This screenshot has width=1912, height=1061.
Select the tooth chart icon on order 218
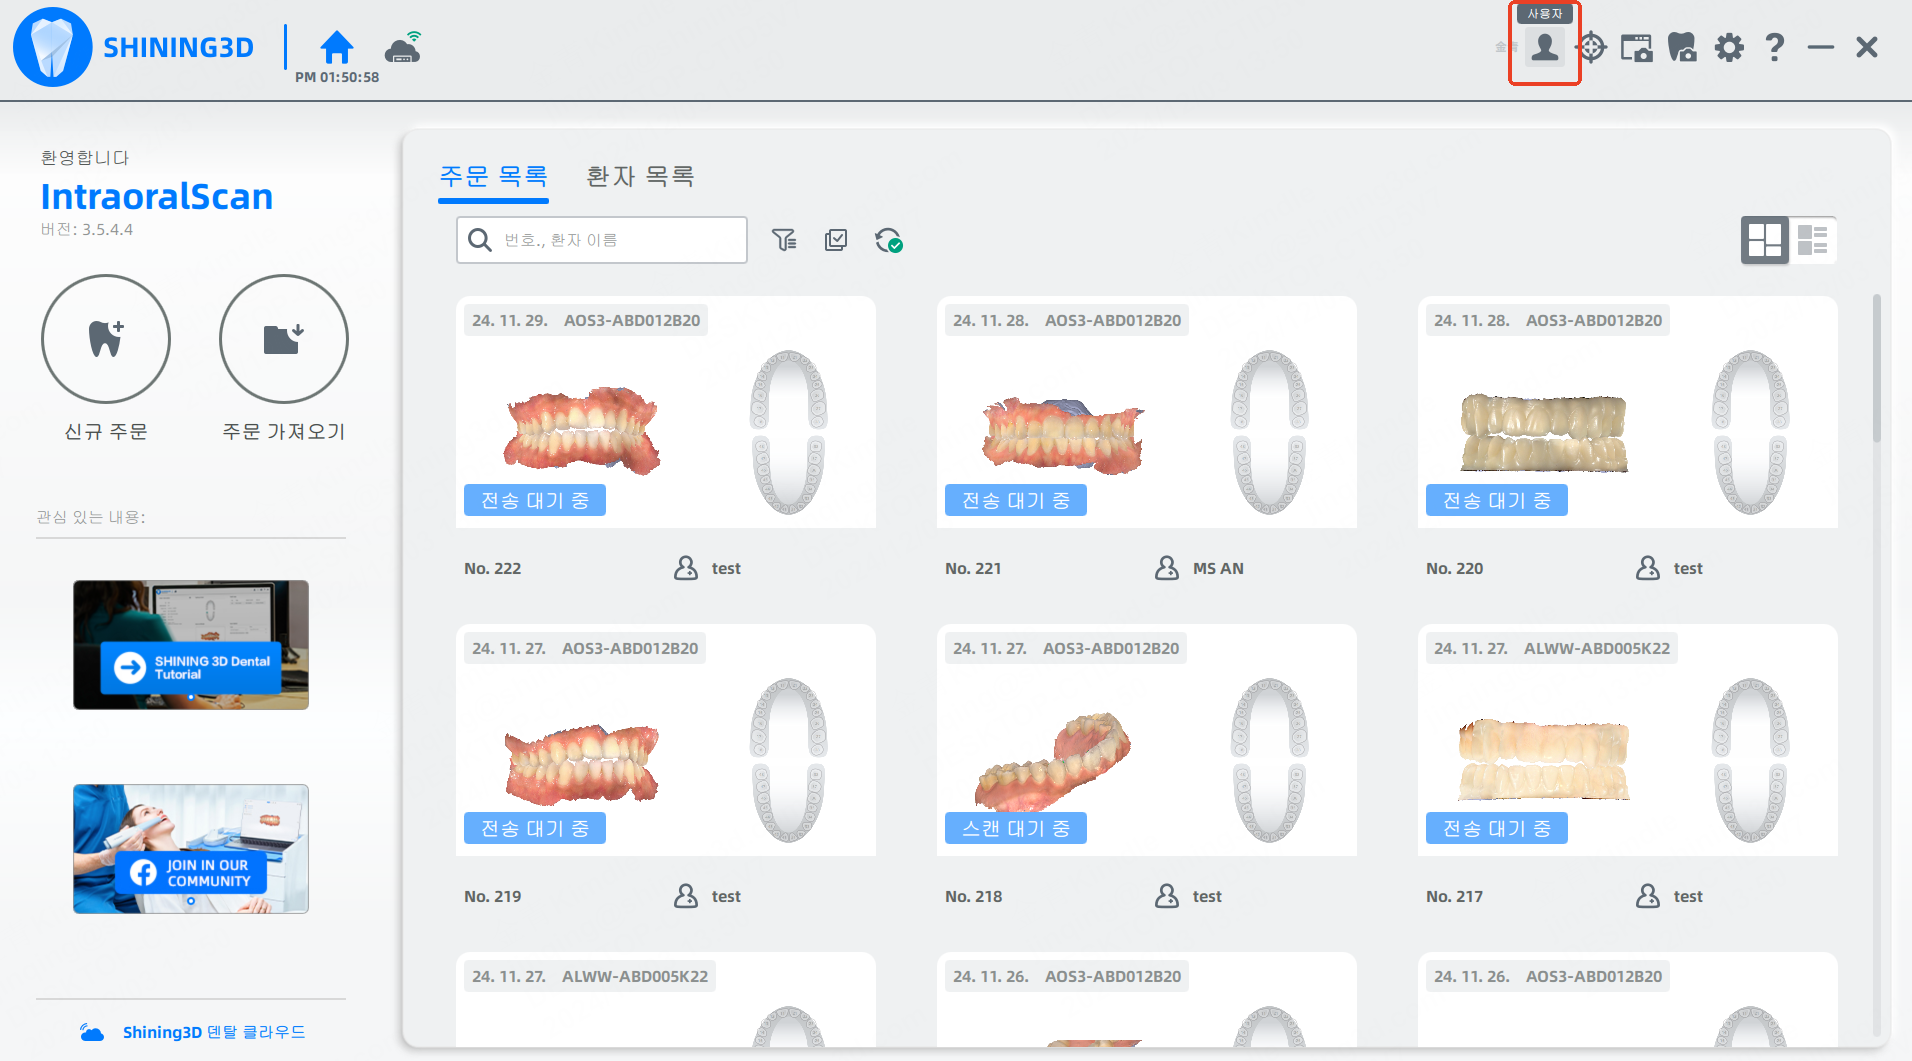click(x=1270, y=760)
